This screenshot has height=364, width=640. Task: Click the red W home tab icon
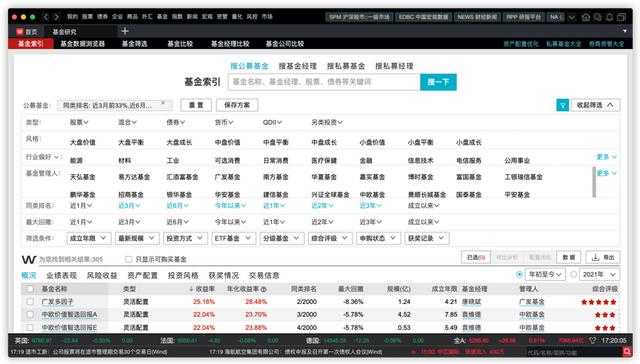(20, 31)
